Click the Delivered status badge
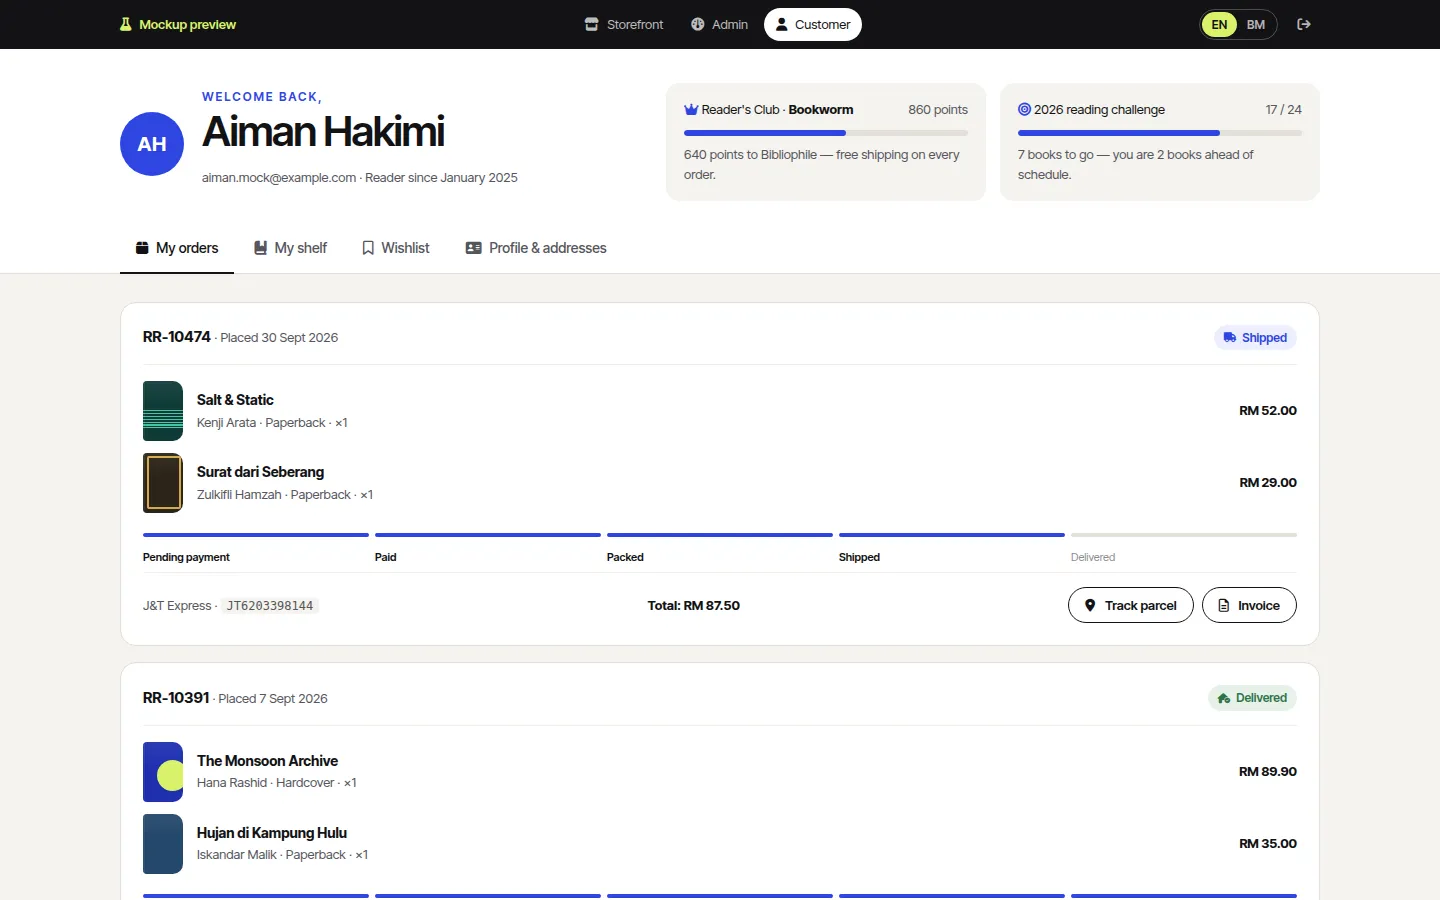The height and width of the screenshot is (900, 1440). [x=1252, y=698]
